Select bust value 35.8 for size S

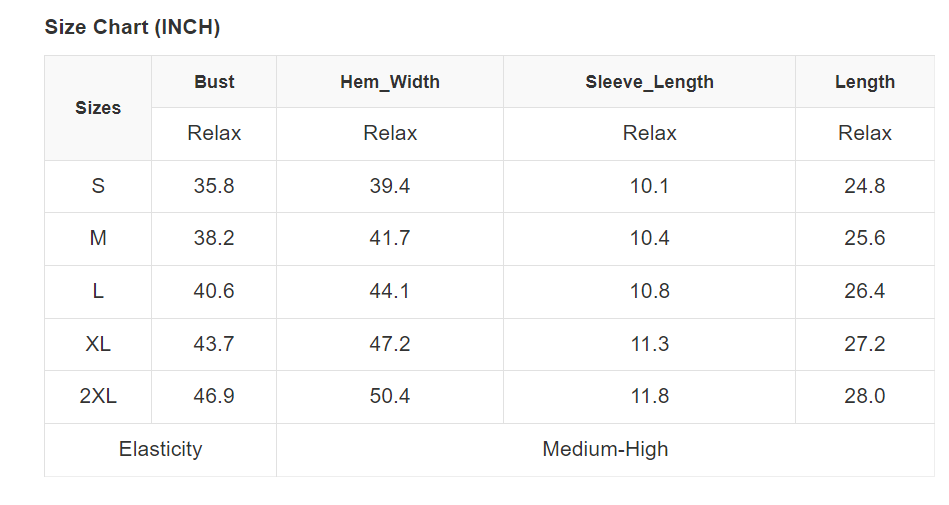coord(214,186)
